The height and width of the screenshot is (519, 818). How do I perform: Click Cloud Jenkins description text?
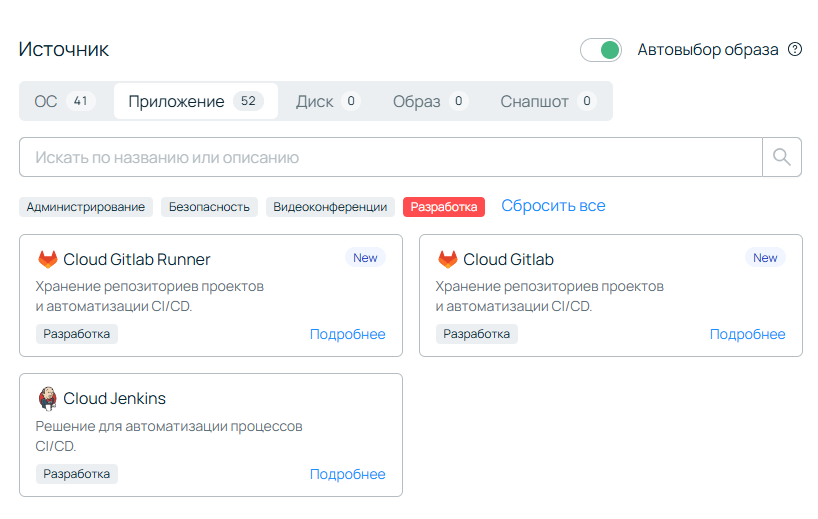(x=169, y=436)
